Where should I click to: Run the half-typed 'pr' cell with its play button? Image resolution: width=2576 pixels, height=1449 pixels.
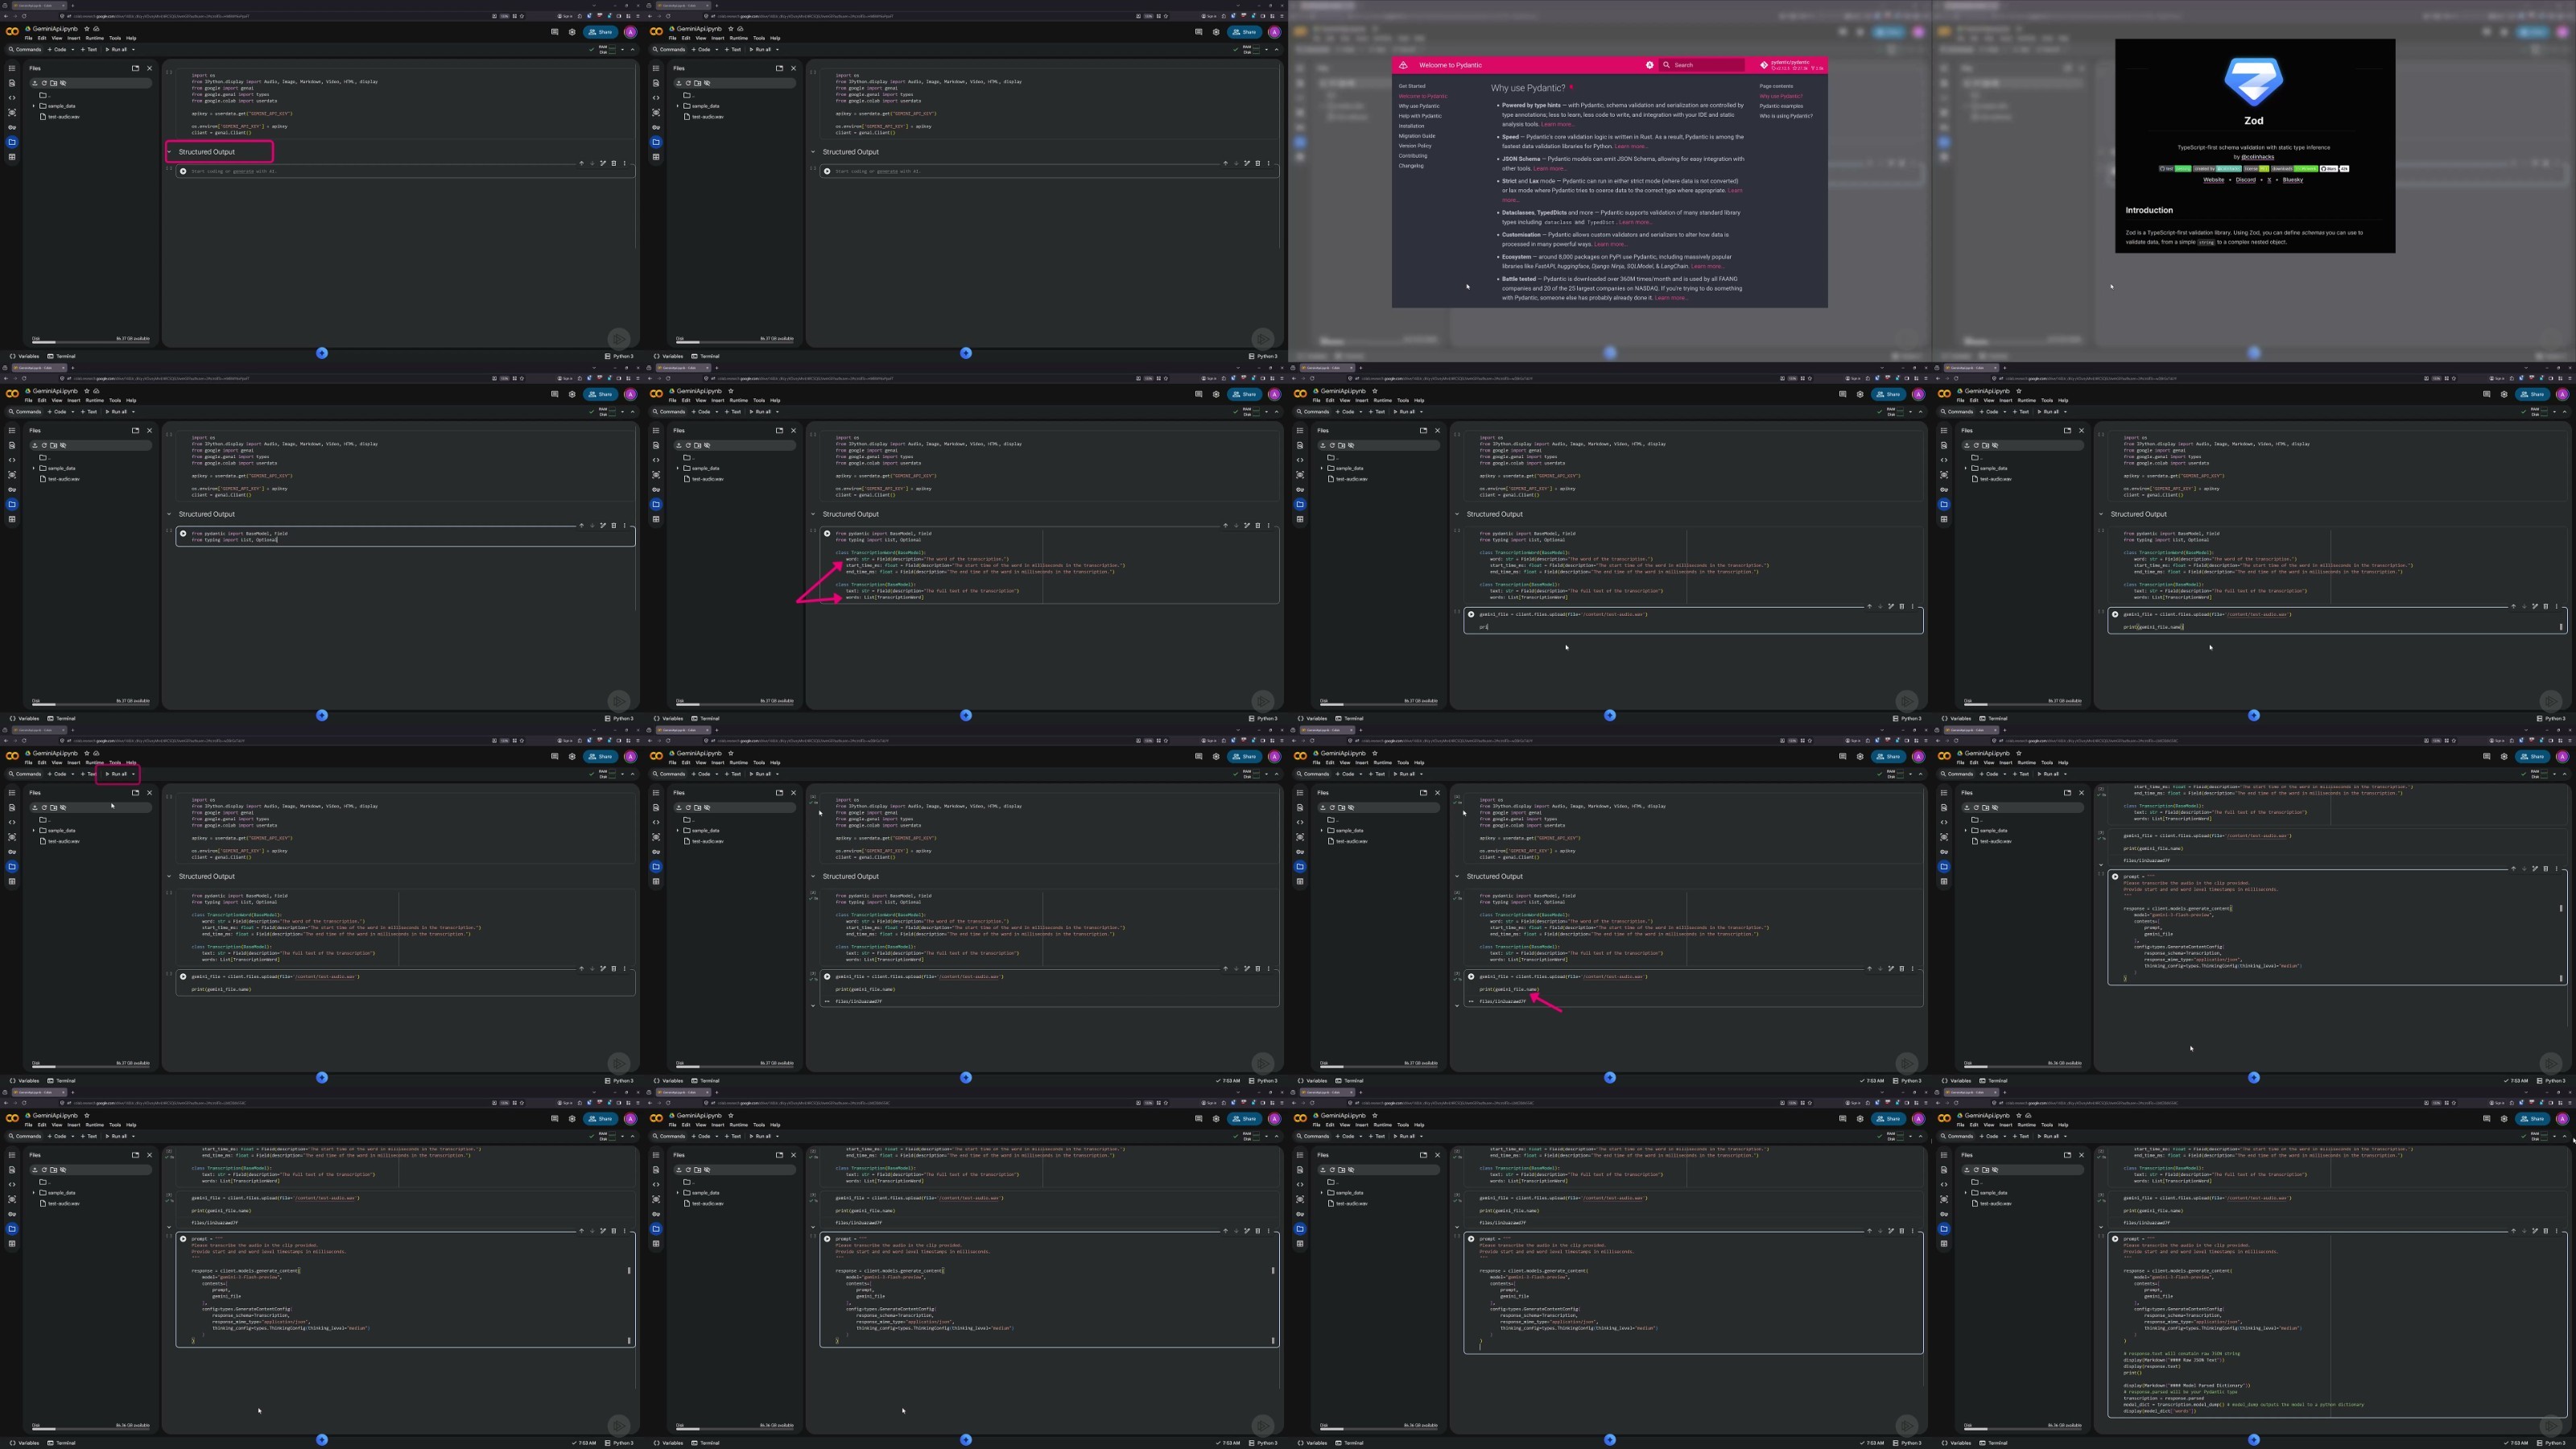(1471, 614)
